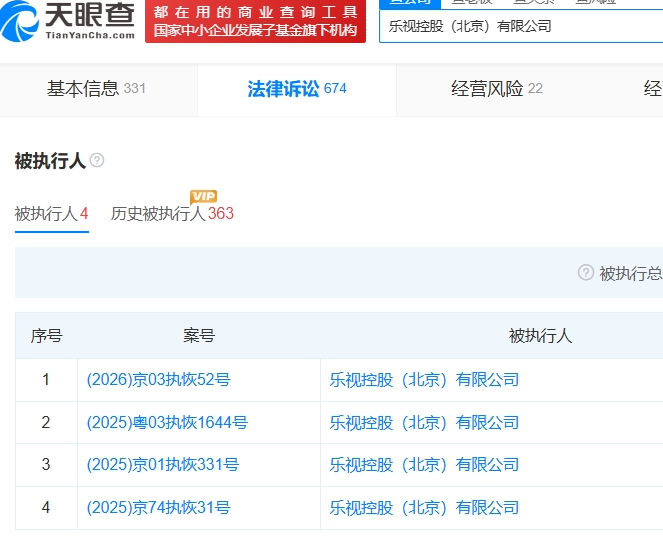Select the 历史被执行人 363 sub-tab
Screen dimensions: 663x541
(x=172, y=214)
